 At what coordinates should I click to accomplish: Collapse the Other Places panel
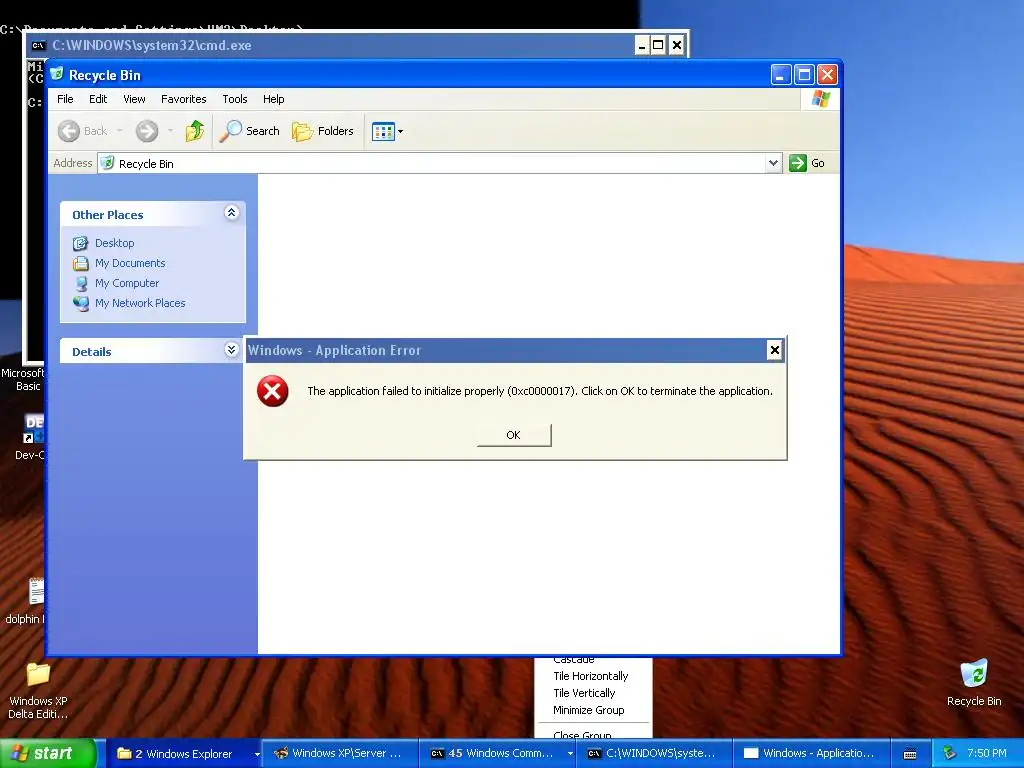231,213
